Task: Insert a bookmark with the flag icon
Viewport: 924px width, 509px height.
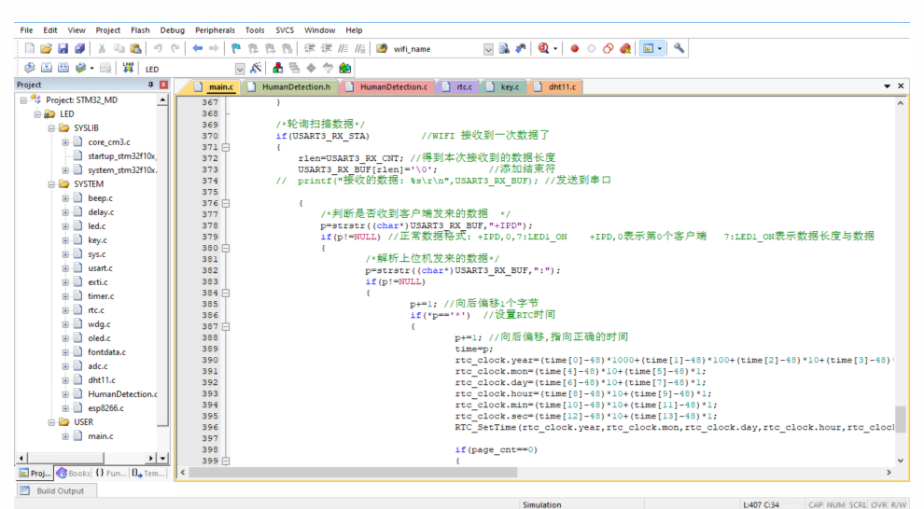Action: click(x=236, y=49)
